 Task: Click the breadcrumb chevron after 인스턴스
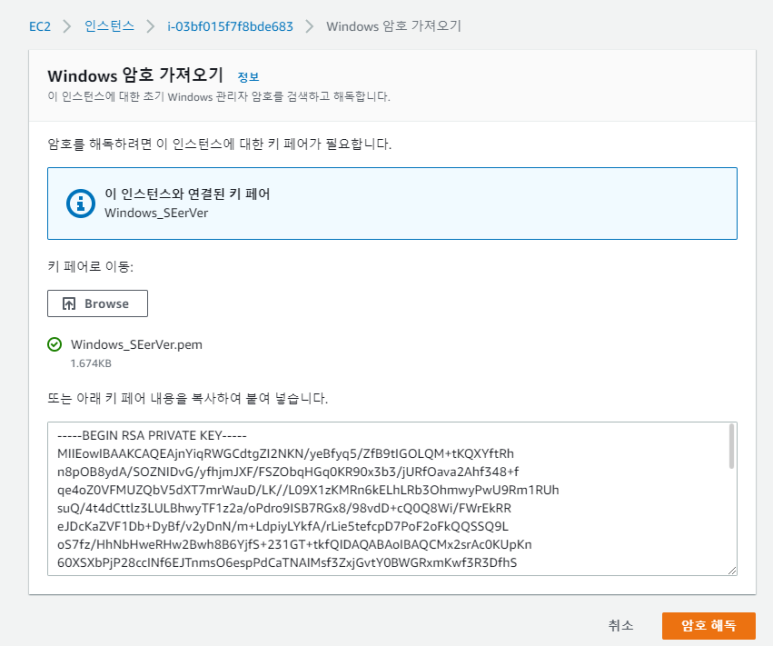click(x=151, y=26)
